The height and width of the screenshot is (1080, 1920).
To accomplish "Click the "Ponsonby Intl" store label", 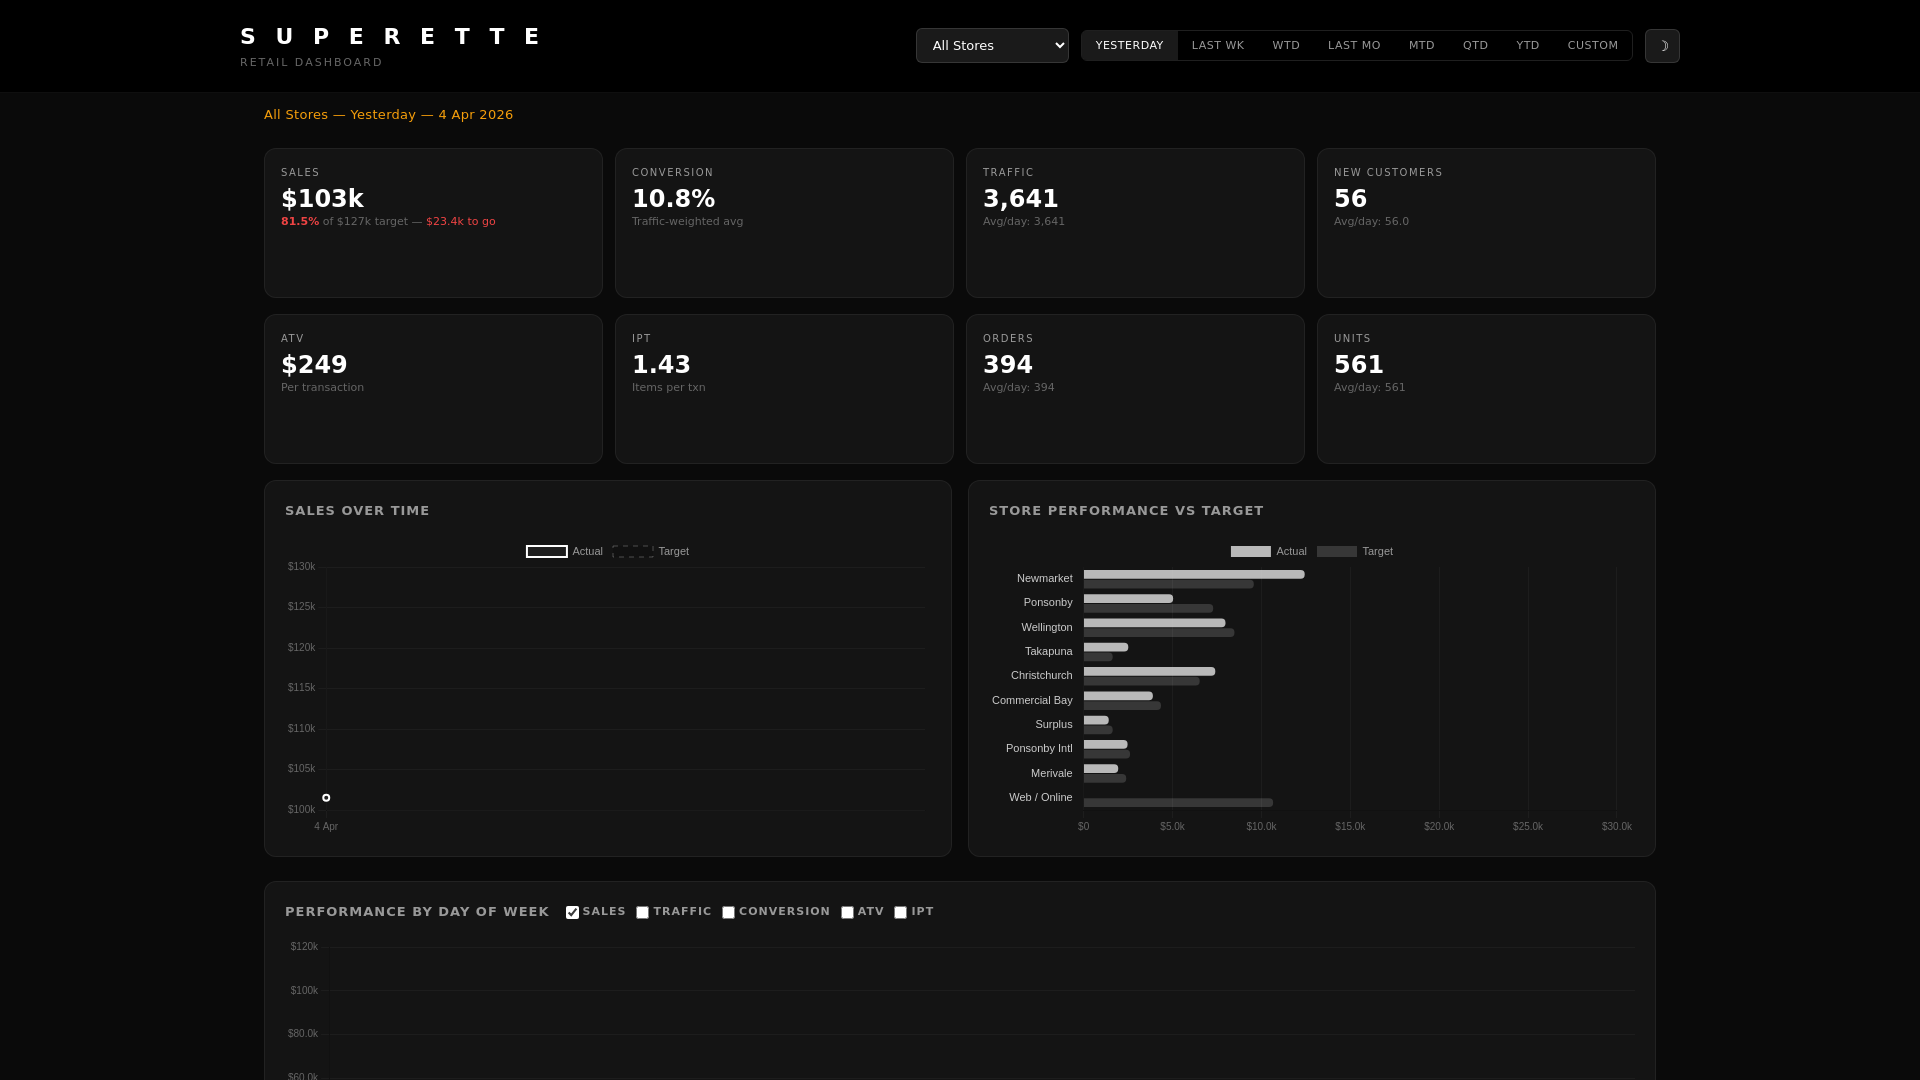I will tap(1039, 749).
